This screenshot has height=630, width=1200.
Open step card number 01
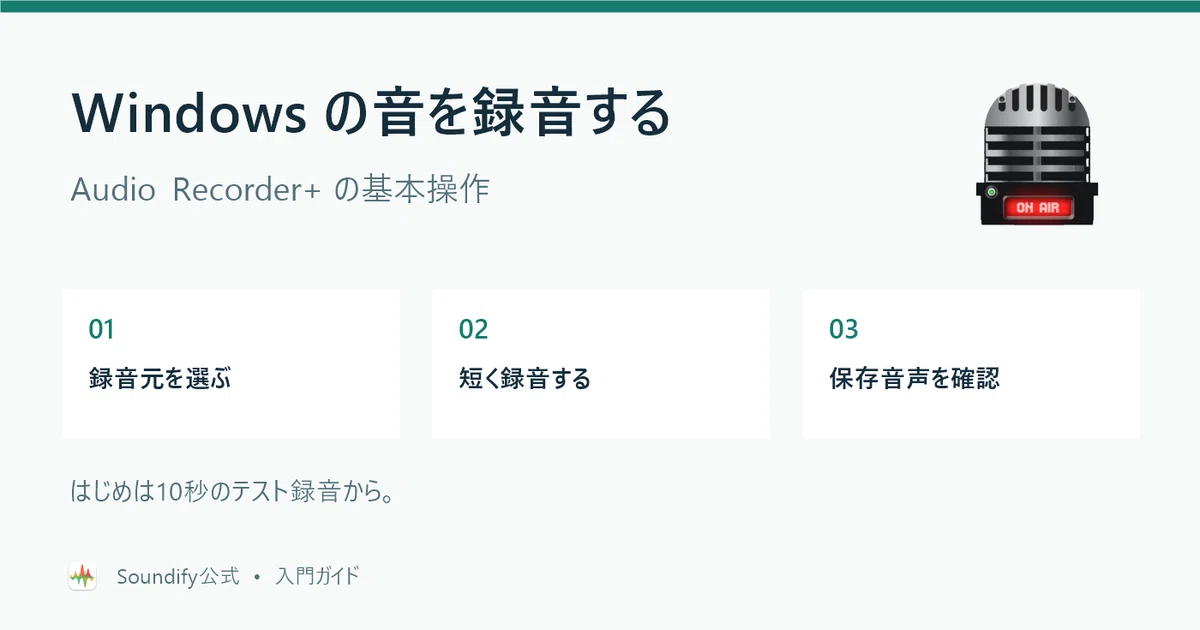231,364
